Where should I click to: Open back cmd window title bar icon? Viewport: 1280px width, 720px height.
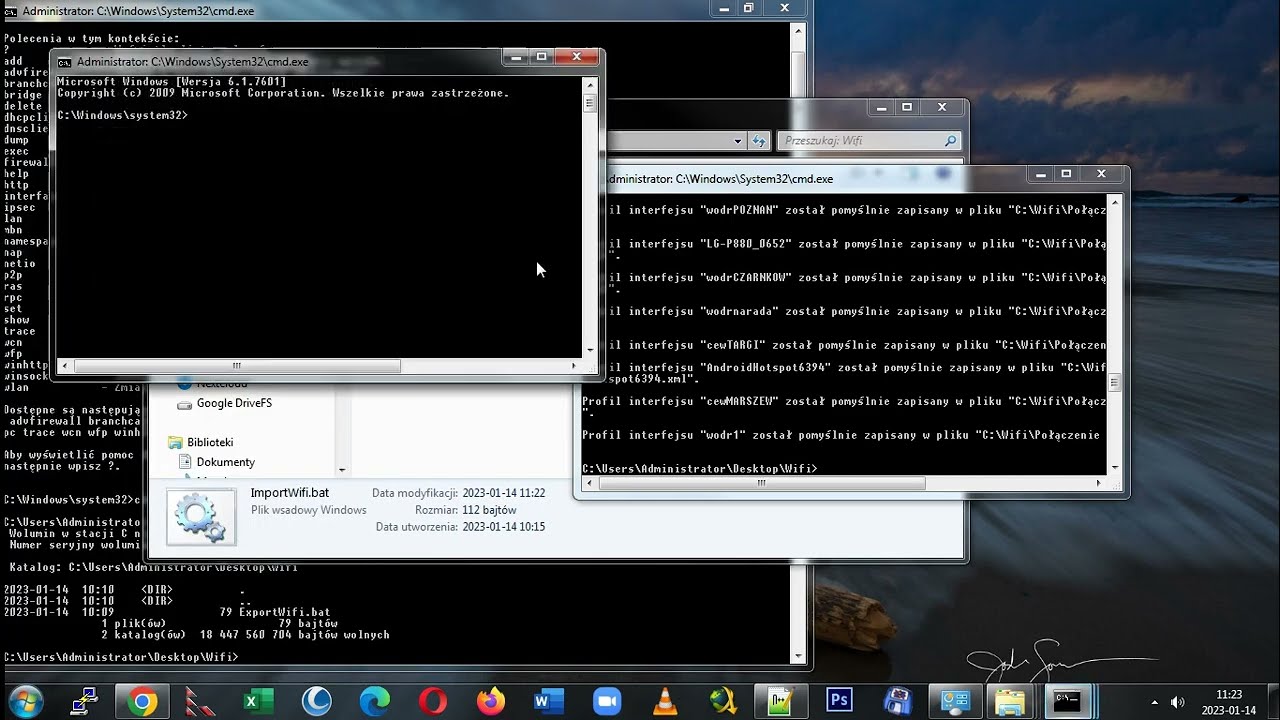point(11,11)
